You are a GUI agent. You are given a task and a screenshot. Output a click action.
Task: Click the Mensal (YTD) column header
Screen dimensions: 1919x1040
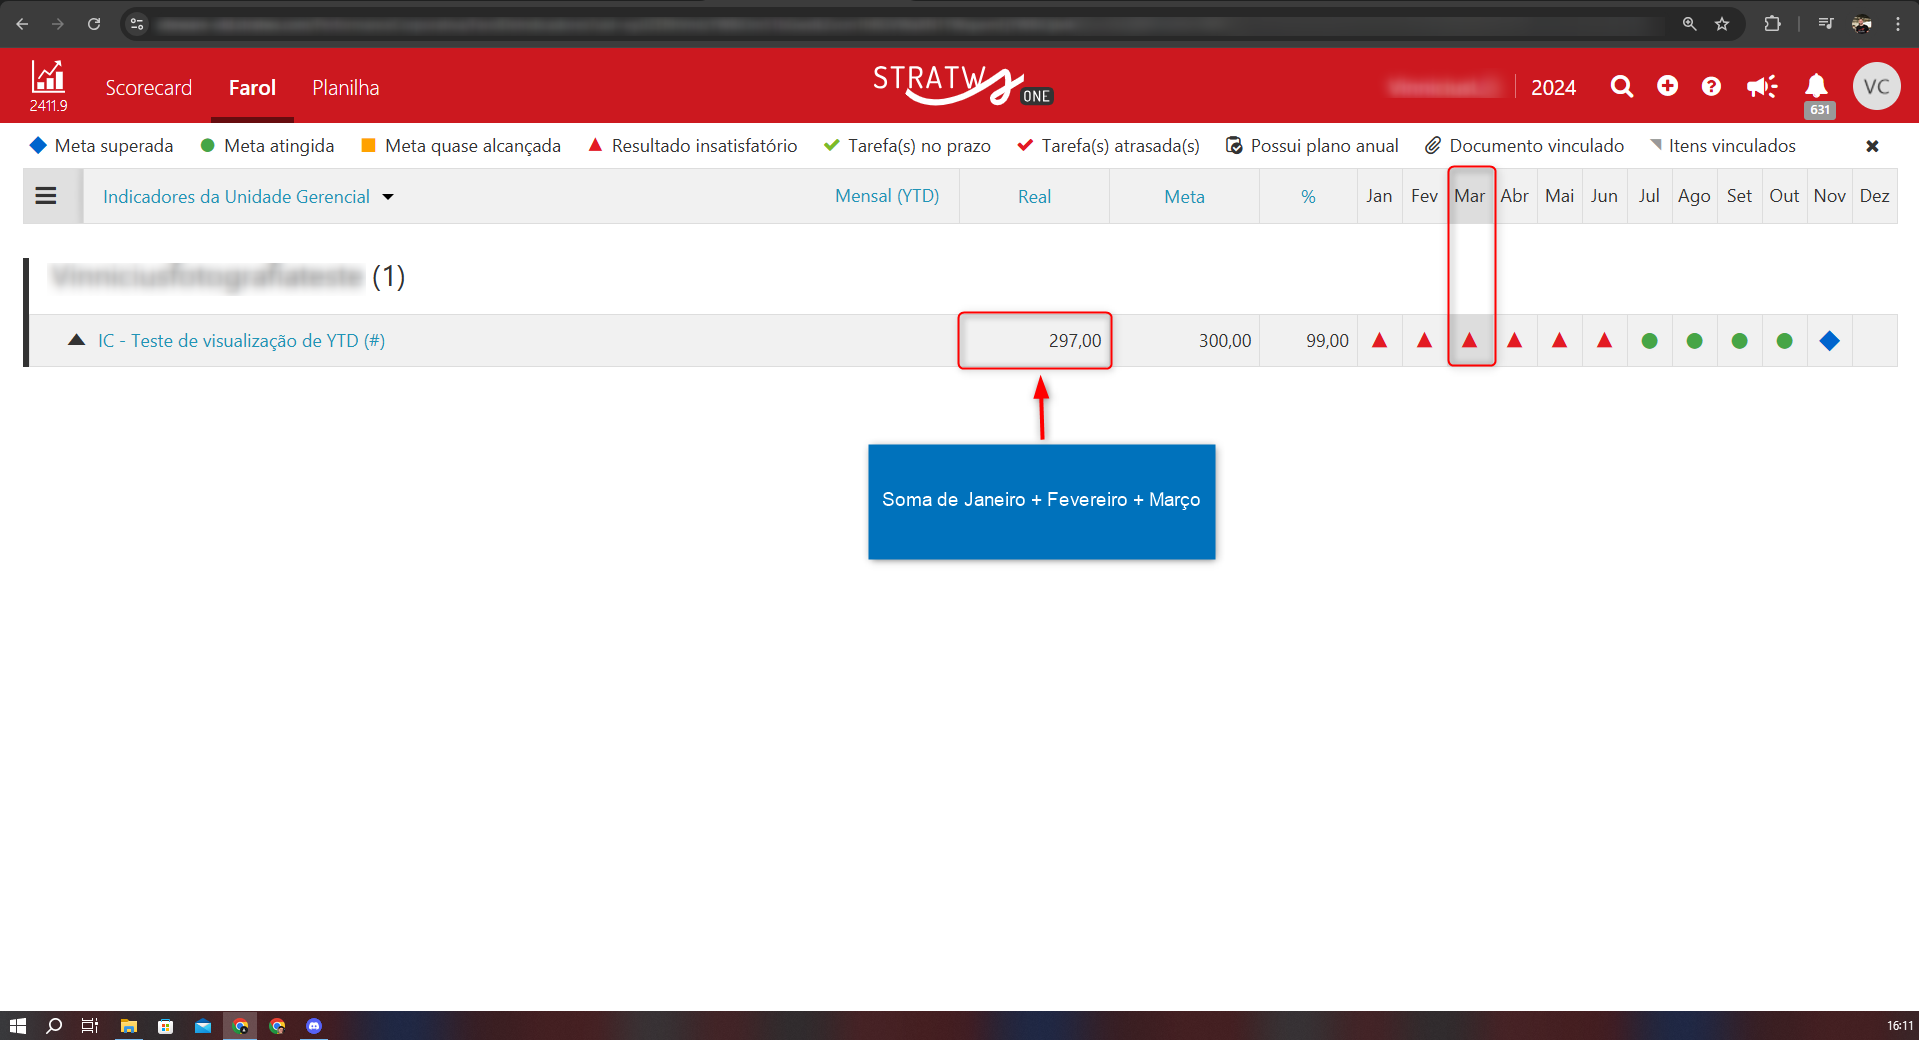pos(887,196)
